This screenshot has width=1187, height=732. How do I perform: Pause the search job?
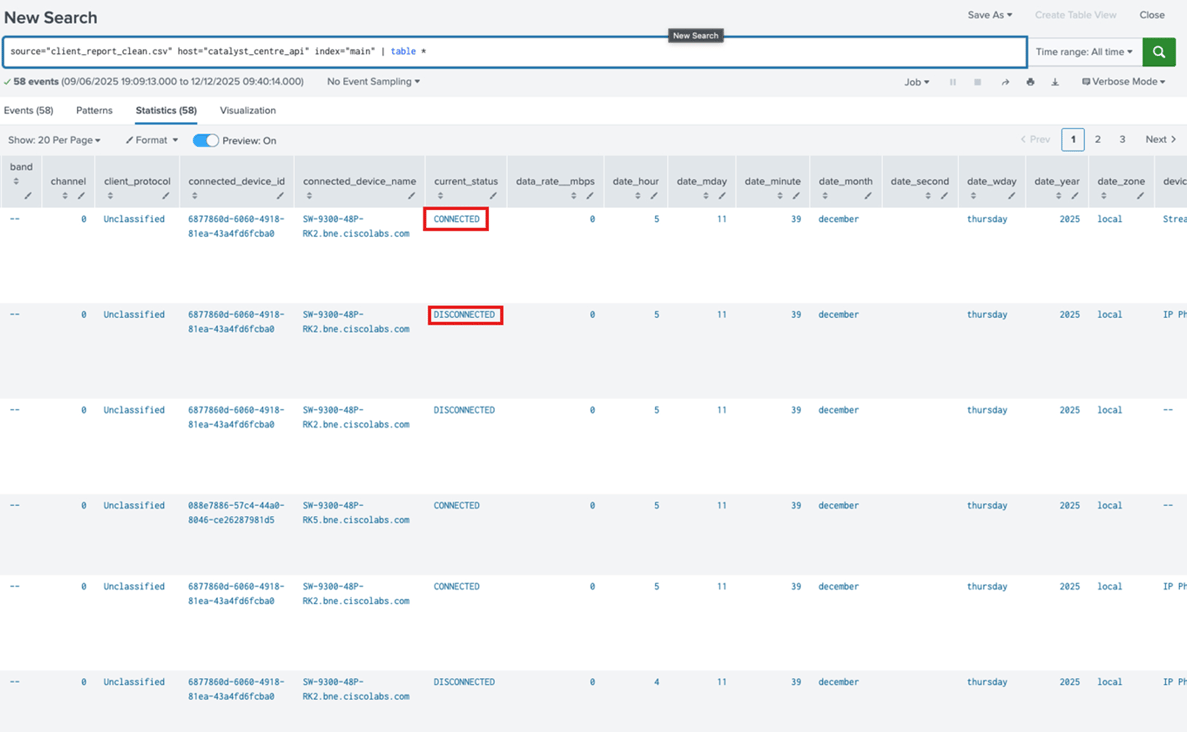(953, 82)
